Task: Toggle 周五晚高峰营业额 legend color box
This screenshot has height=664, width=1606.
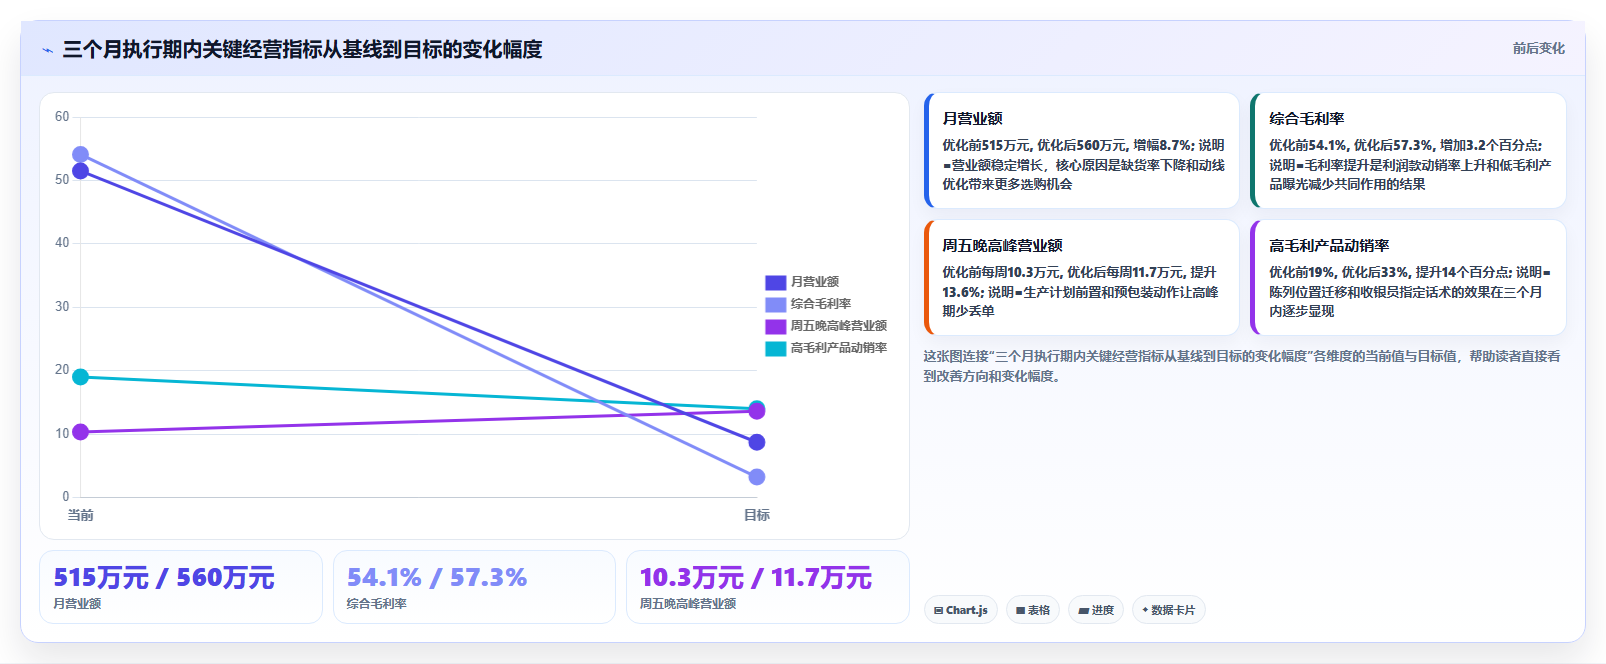Action: coord(776,327)
